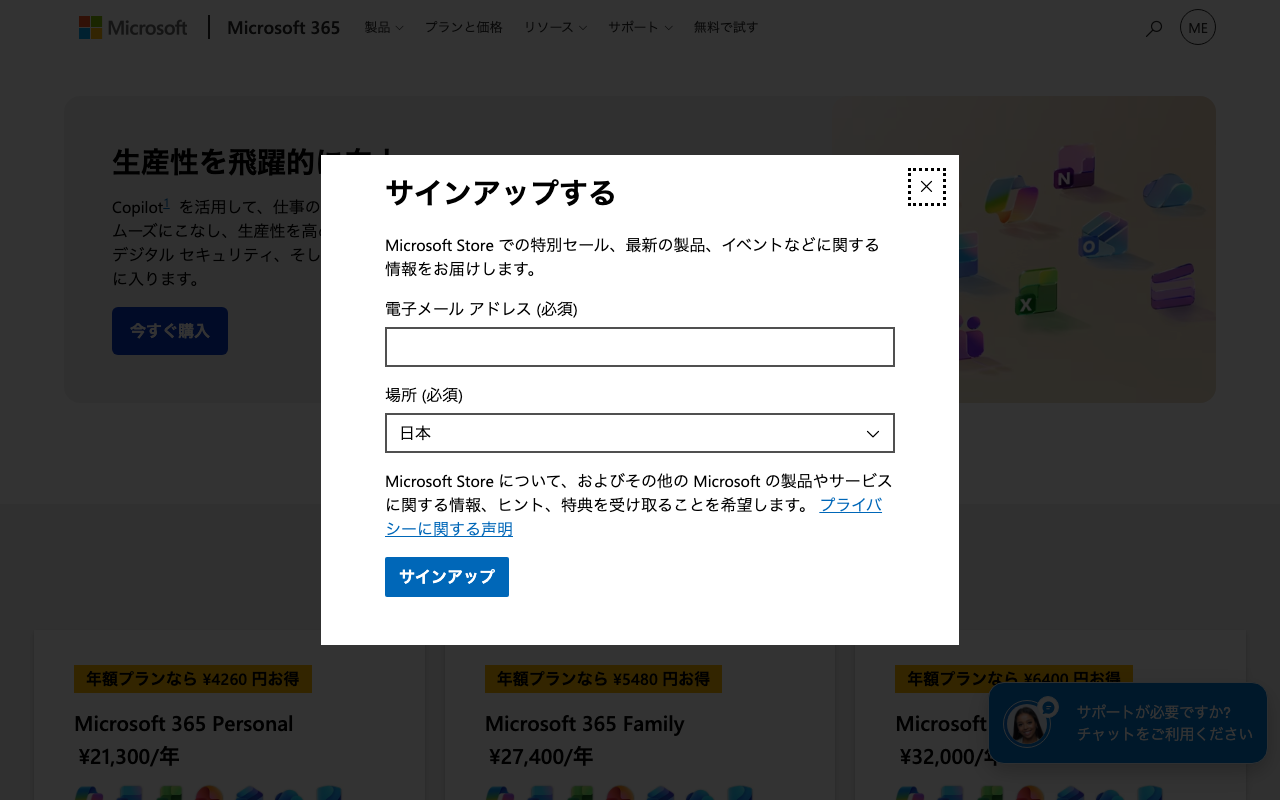Image resolution: width=1280 pixels, height=800 pixels.
Task: Click the Copilot footnote 1 link
Action: tap(167, 204)
